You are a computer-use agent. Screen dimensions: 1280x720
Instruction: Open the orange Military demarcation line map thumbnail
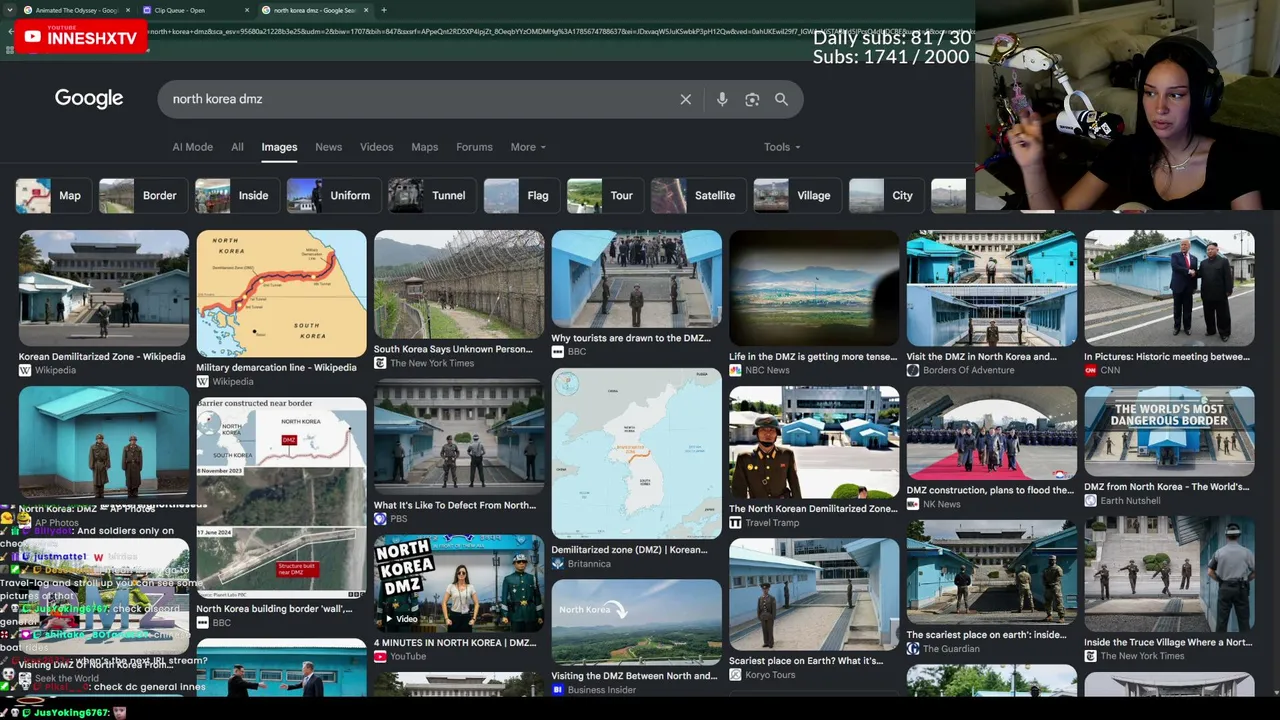pyautogui.click(x=281, y=294)
